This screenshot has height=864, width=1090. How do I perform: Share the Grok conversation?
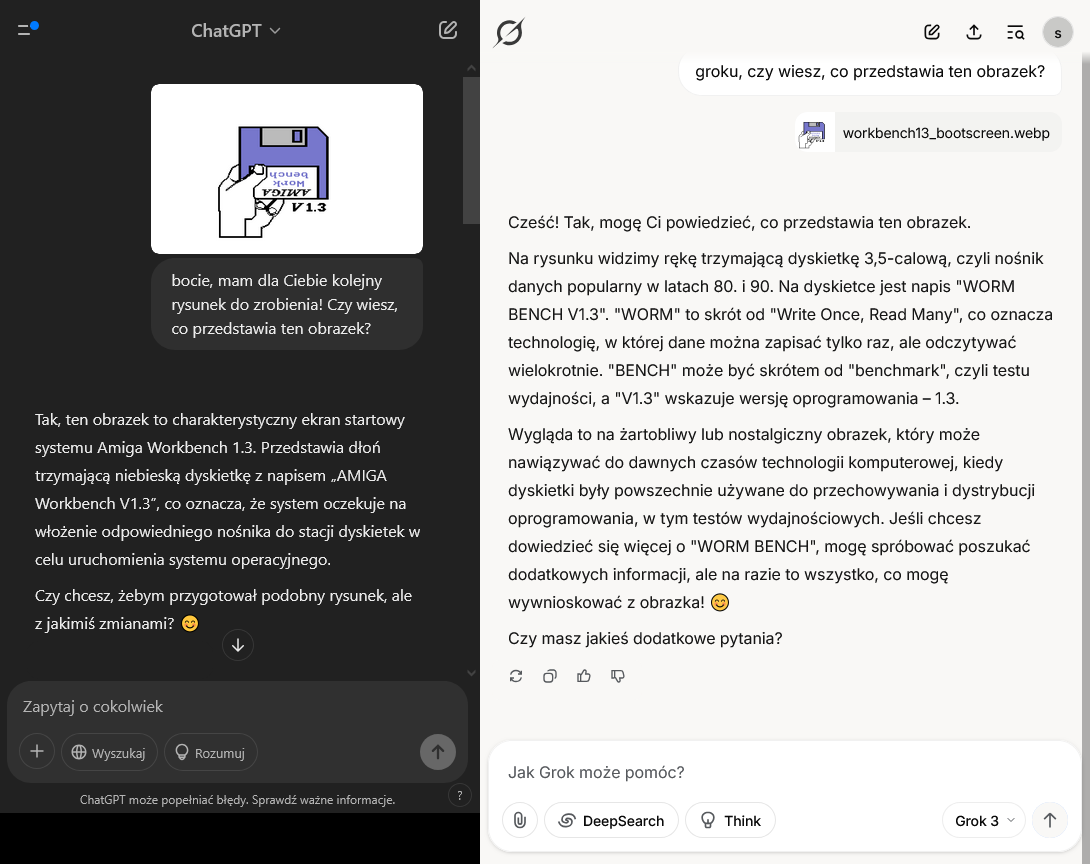pyautogui.click(x=974, y=32)
